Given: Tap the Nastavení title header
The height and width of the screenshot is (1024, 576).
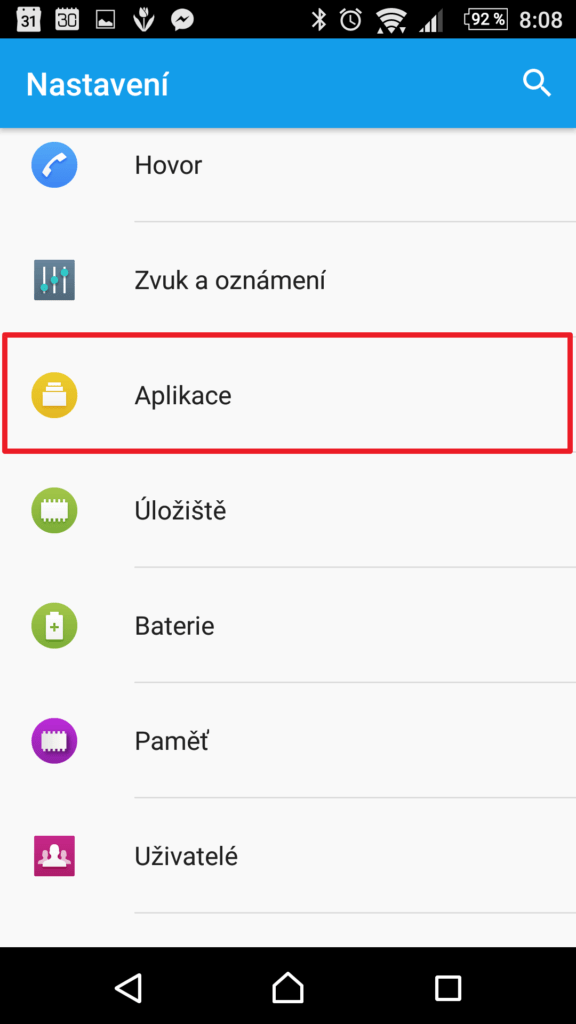Looking at the screenshot, I should pos(97,85).
